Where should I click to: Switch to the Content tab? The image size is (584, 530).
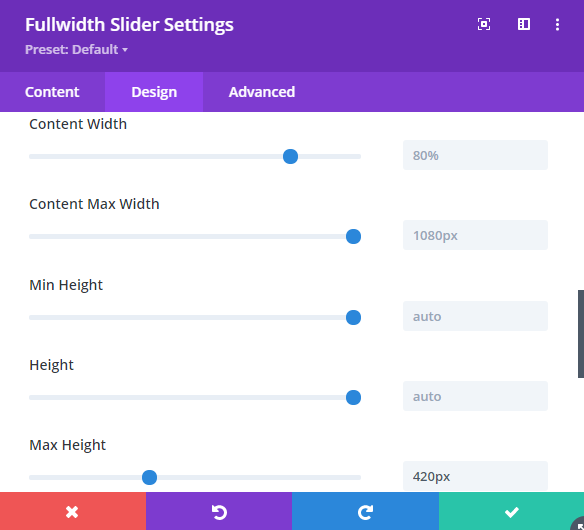(x=52, y=92)
